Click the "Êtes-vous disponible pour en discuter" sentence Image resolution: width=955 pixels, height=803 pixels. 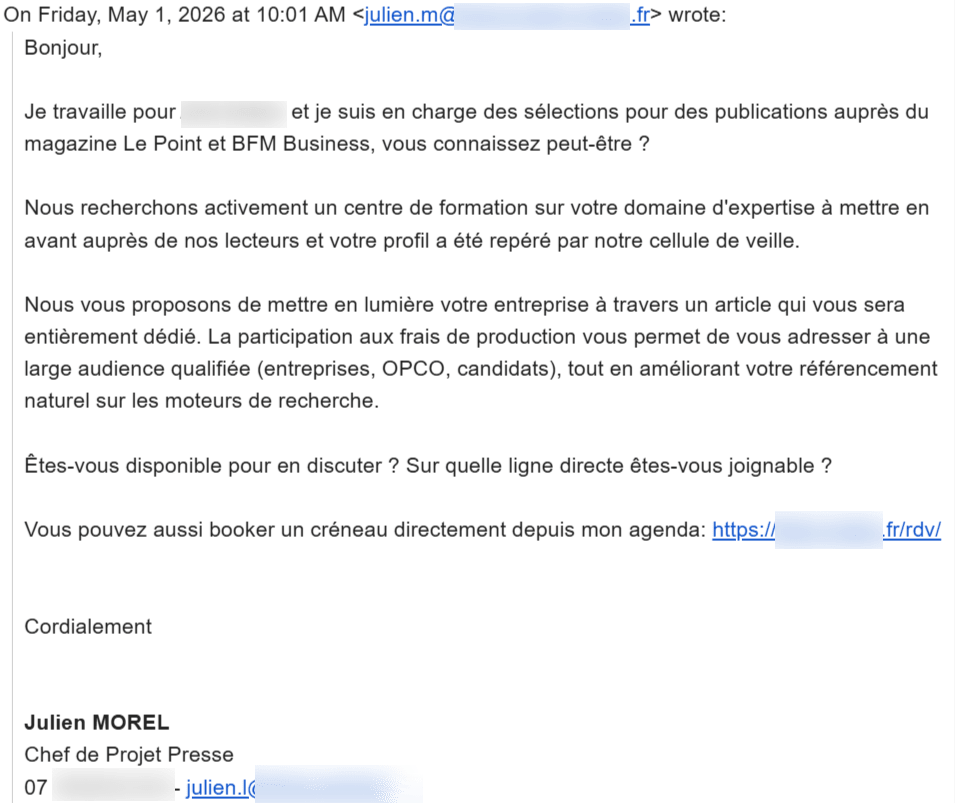[x=211, y=465]
